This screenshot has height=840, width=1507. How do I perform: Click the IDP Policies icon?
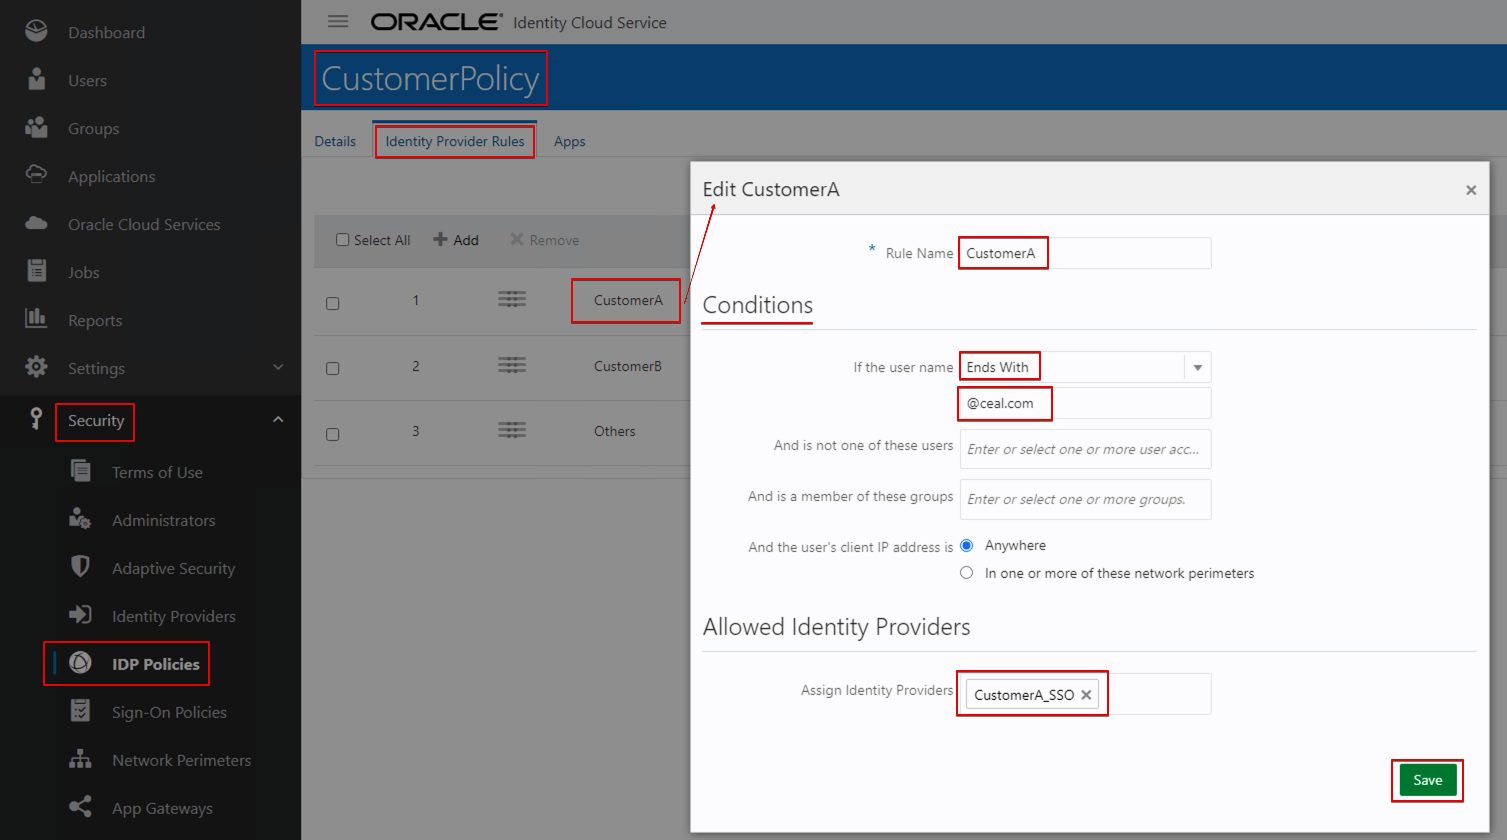(x=80, y=663)
